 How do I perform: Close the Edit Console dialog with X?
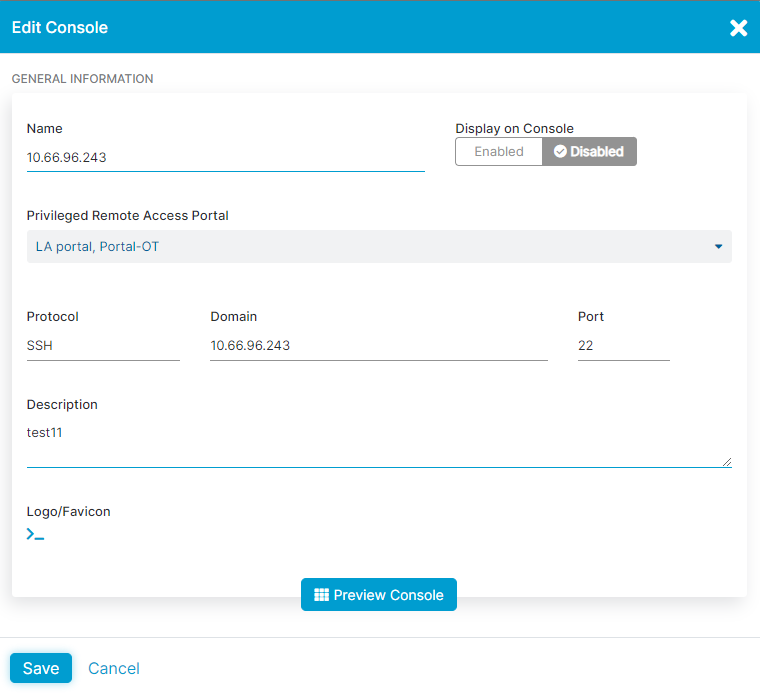[738, 28]
